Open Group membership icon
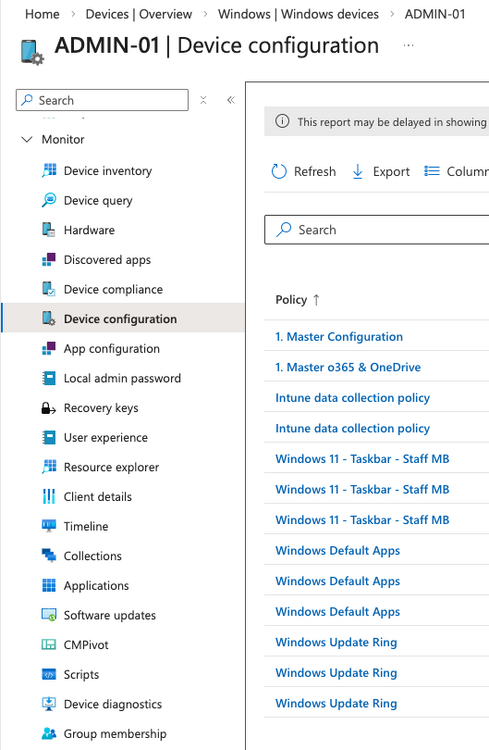This screenshot has width=489, height=750. pos(49,734)
